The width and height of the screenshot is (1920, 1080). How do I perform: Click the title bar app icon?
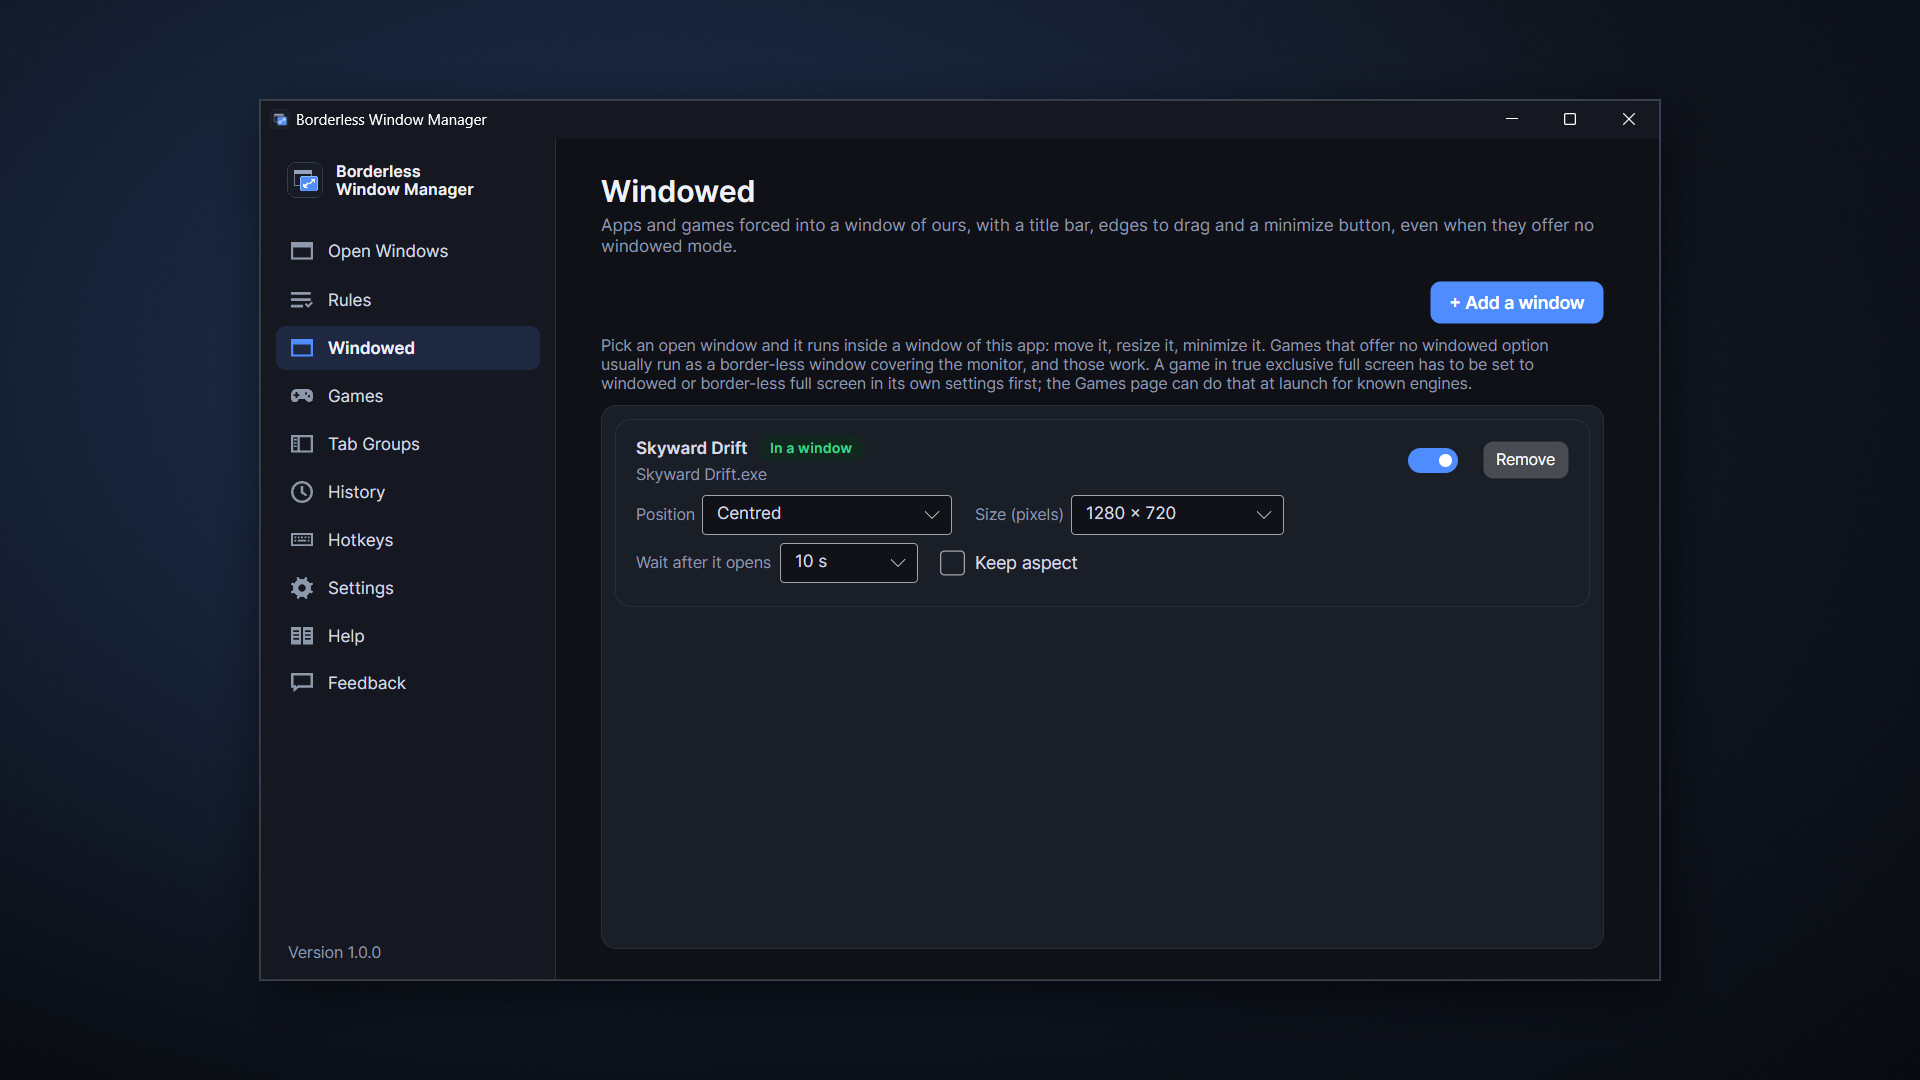point(280,119)
